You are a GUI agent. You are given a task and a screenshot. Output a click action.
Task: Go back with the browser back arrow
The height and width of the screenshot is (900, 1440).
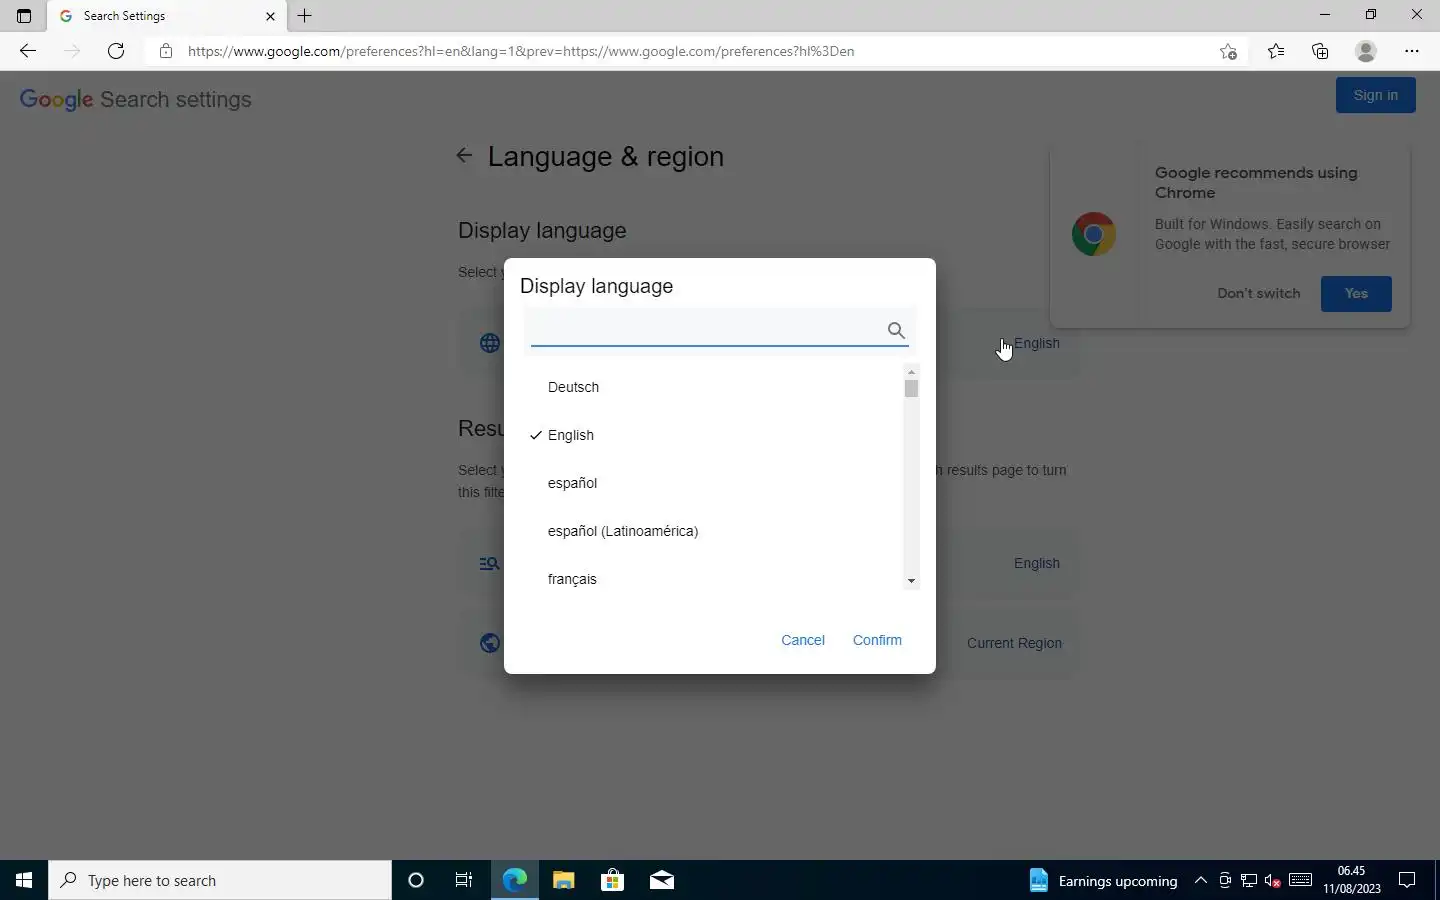point(28,51)
